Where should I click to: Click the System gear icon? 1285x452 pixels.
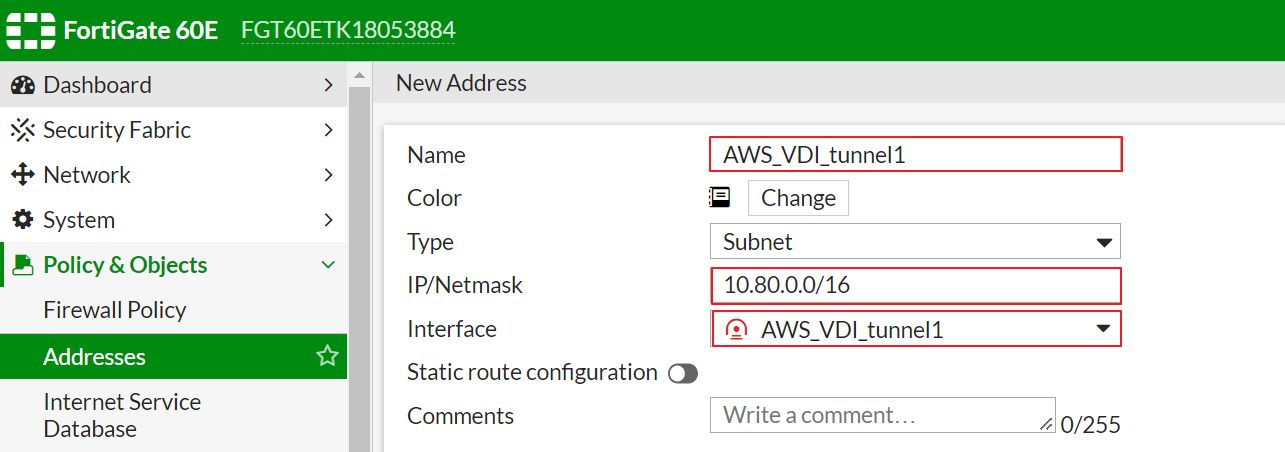coord(23,220)
